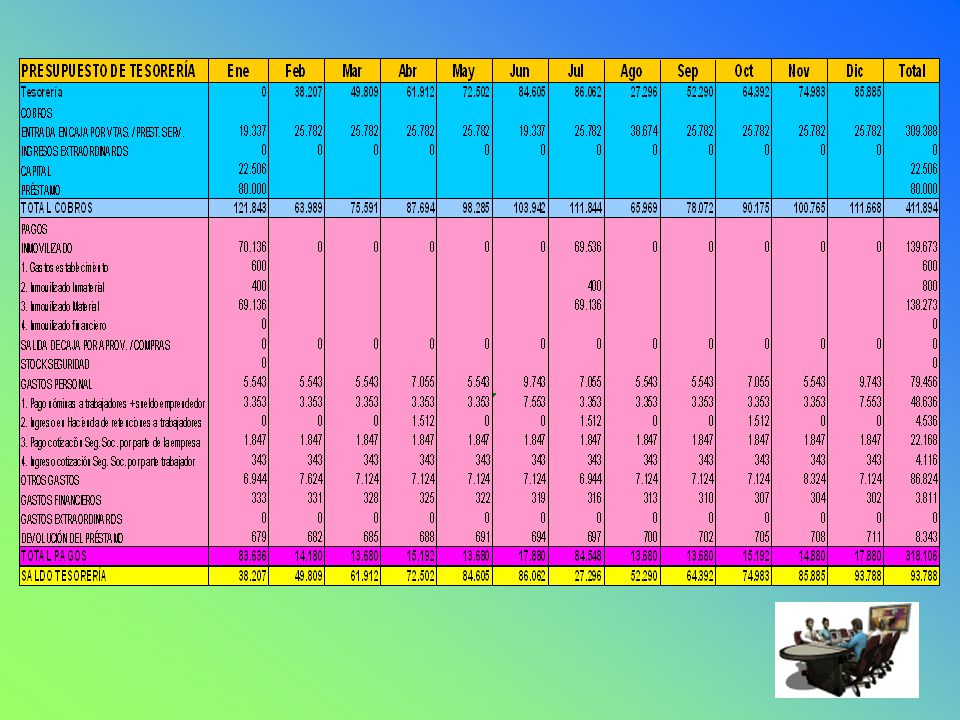Image resolution: width=960 pixels, height=720 pixels.
Task: Click the 'PRÉSTAMO' row label
Action: click(x=40, y=190)
